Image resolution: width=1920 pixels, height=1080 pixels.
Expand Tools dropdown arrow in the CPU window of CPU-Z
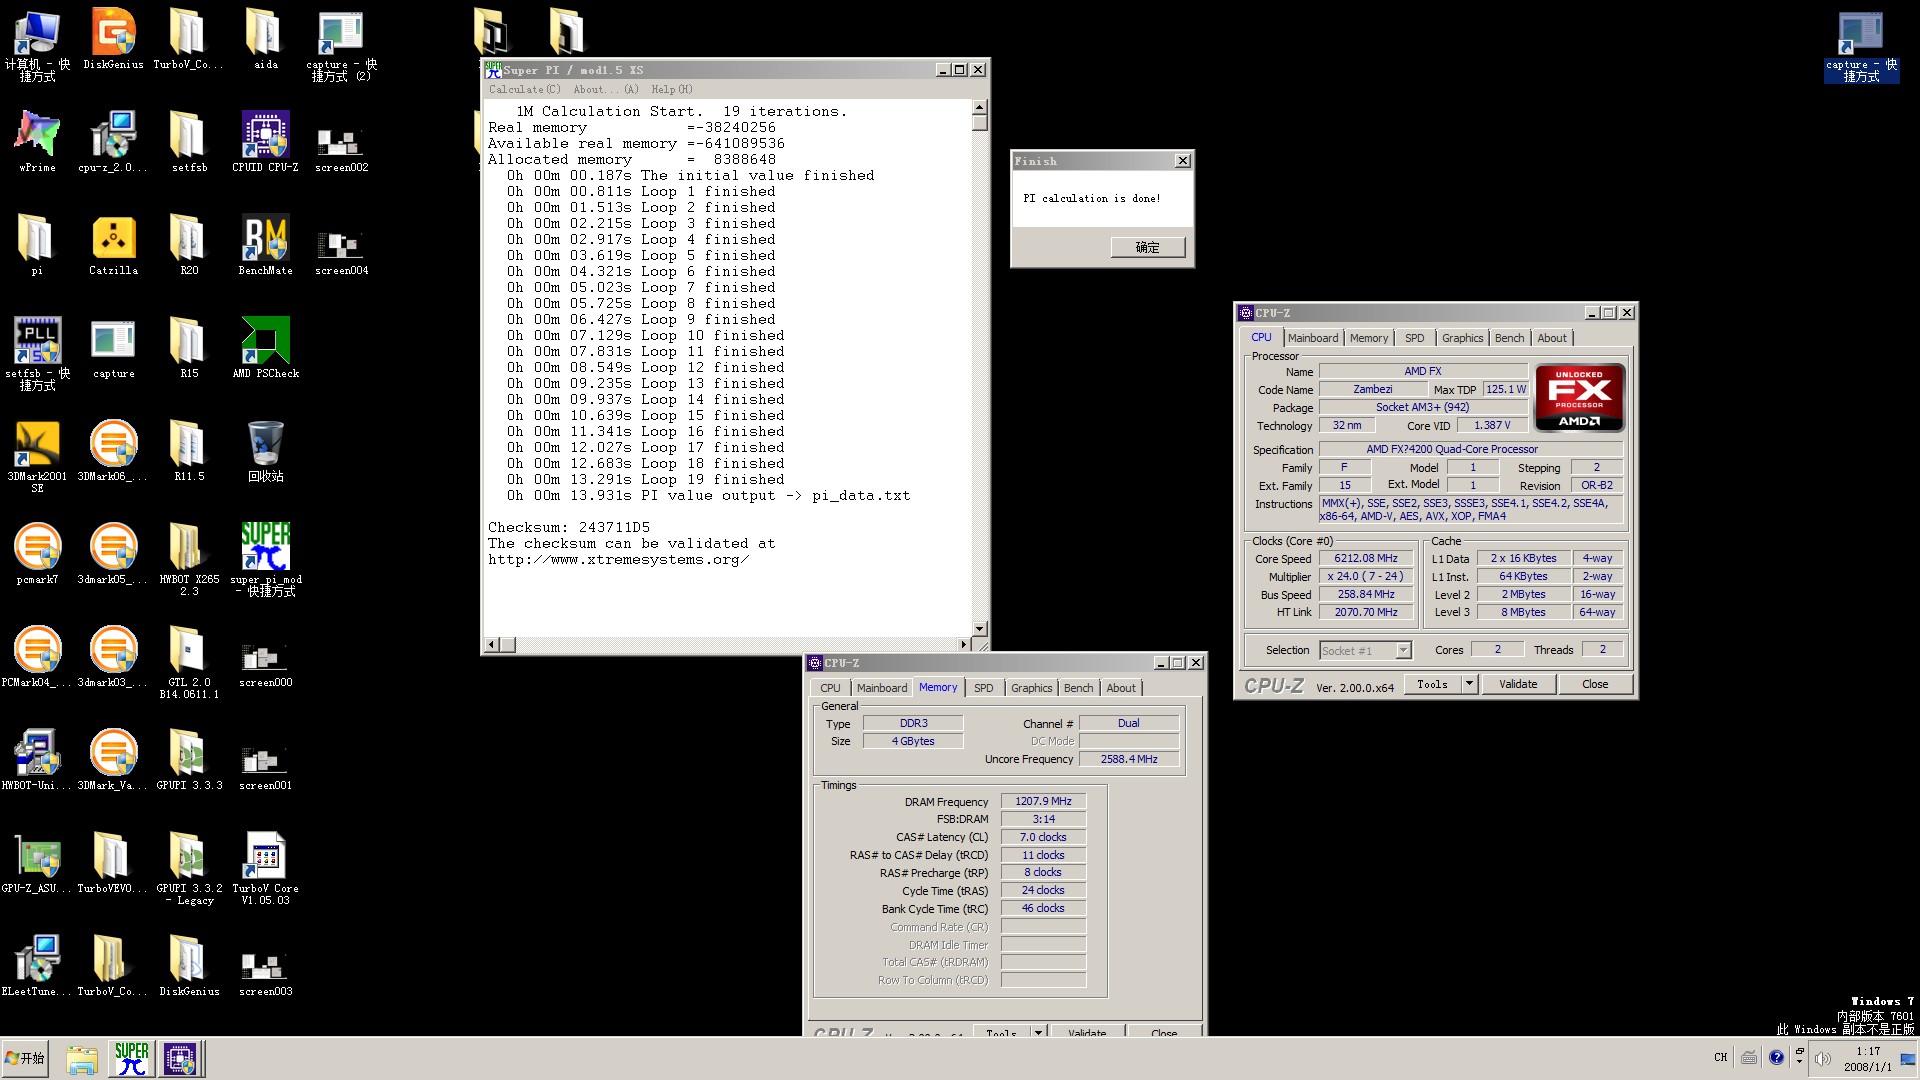pos(1469,684)
